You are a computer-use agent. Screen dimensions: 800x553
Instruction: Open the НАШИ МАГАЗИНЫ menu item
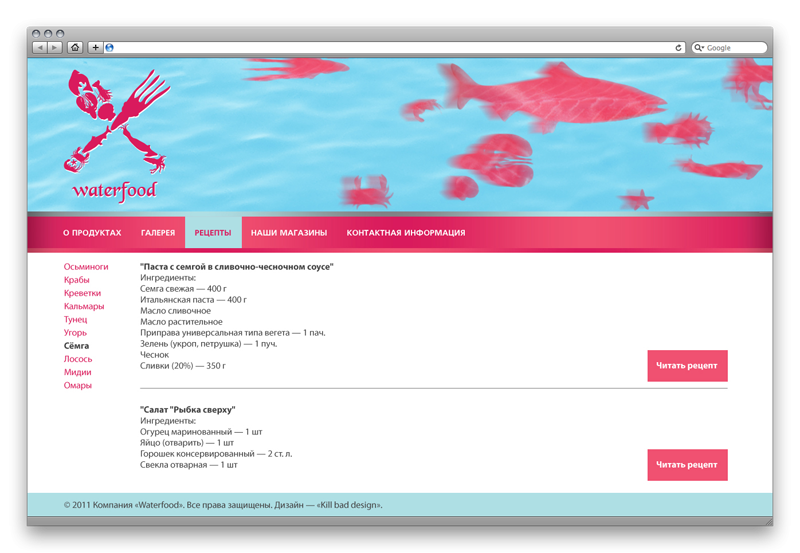tap(289, 233)
